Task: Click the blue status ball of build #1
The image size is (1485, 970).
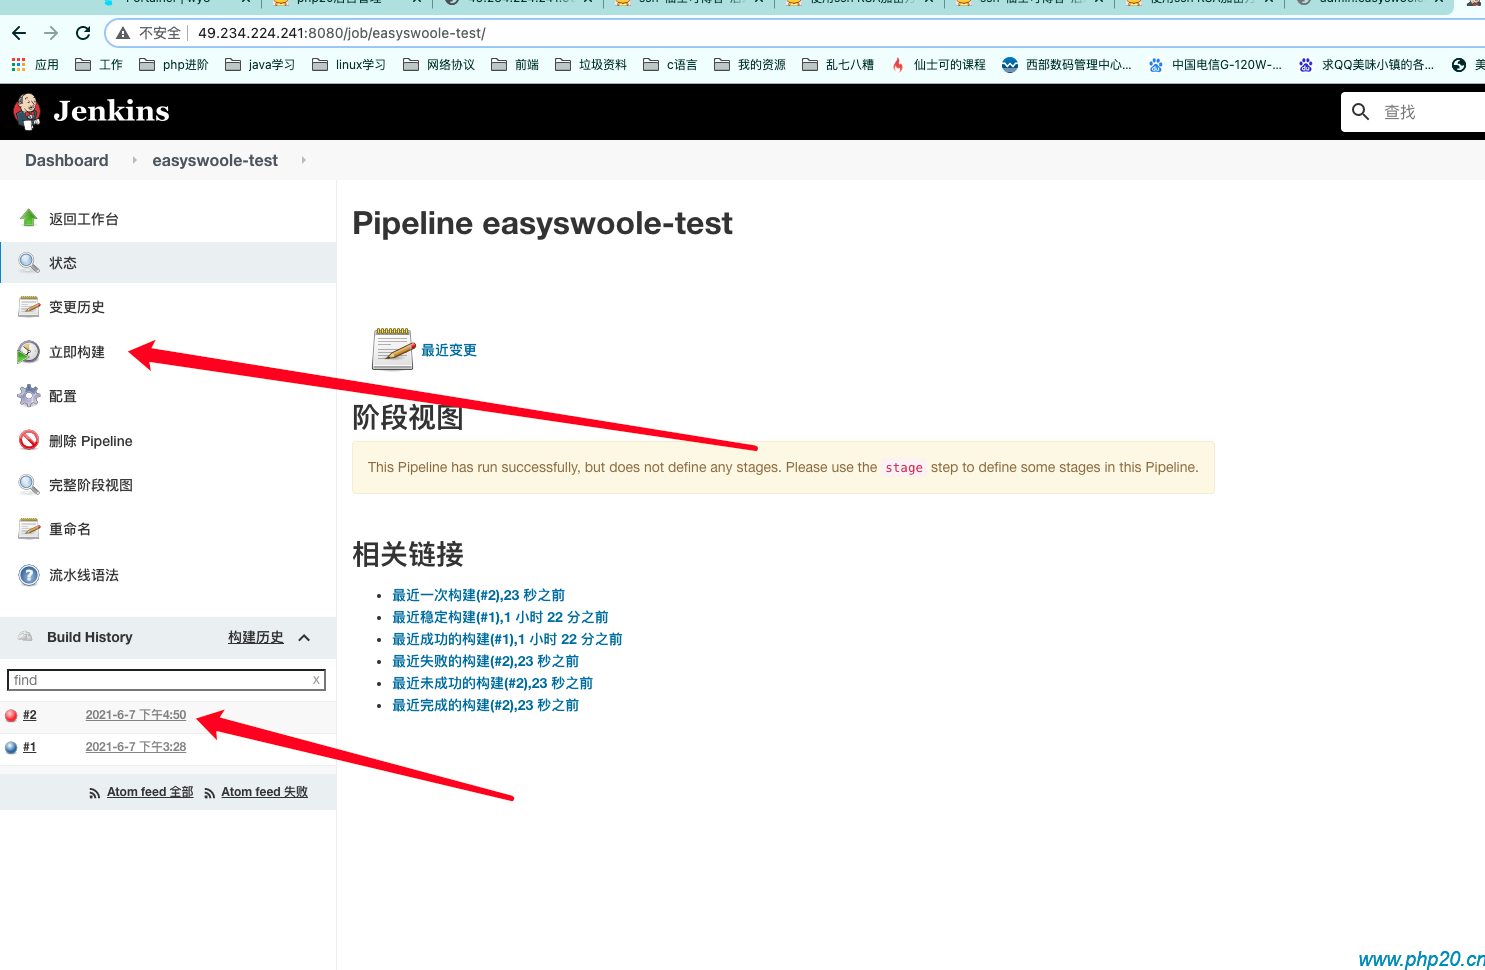Action: pyautogui.click(x=11, y=748)
